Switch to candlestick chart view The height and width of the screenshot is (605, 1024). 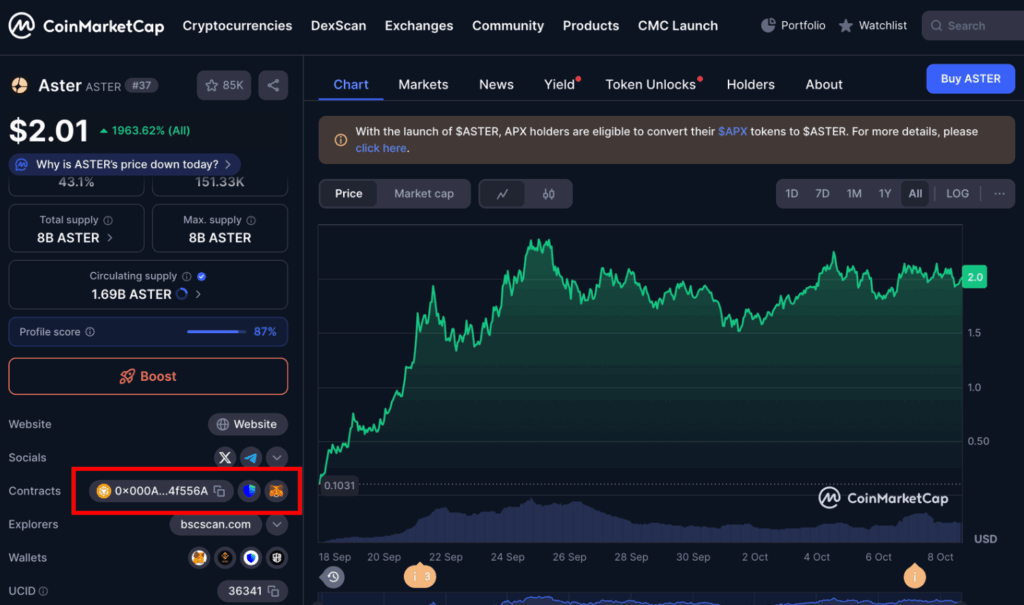click(x=548, y=194)
